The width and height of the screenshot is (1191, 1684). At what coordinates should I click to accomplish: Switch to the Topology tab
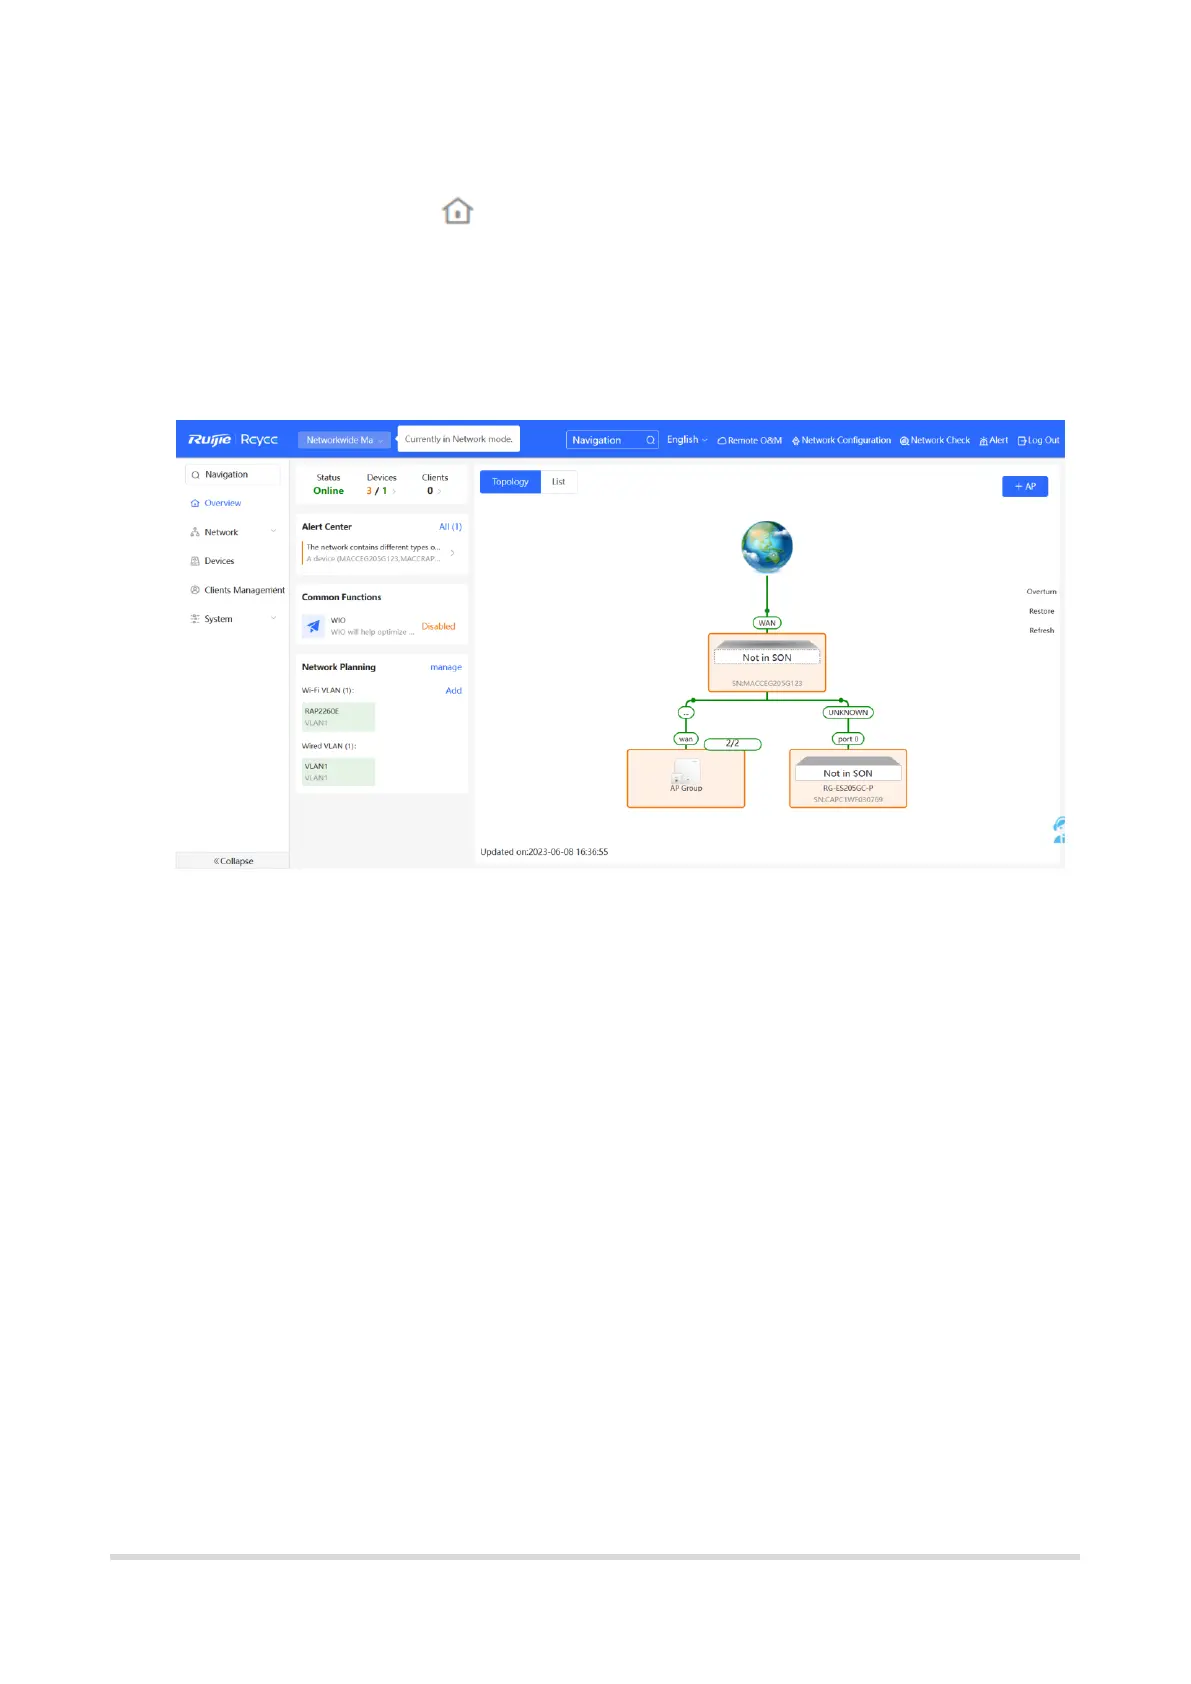[x=510, y=482]
